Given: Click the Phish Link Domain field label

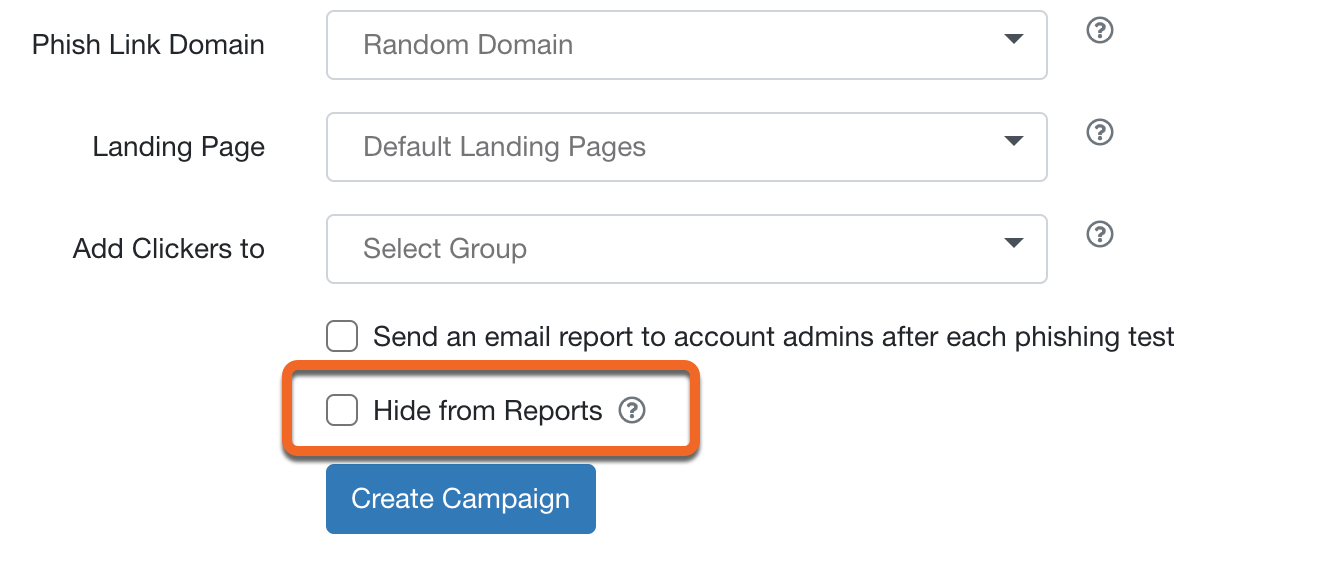Looking at the screenshot, I should (148, 45).
